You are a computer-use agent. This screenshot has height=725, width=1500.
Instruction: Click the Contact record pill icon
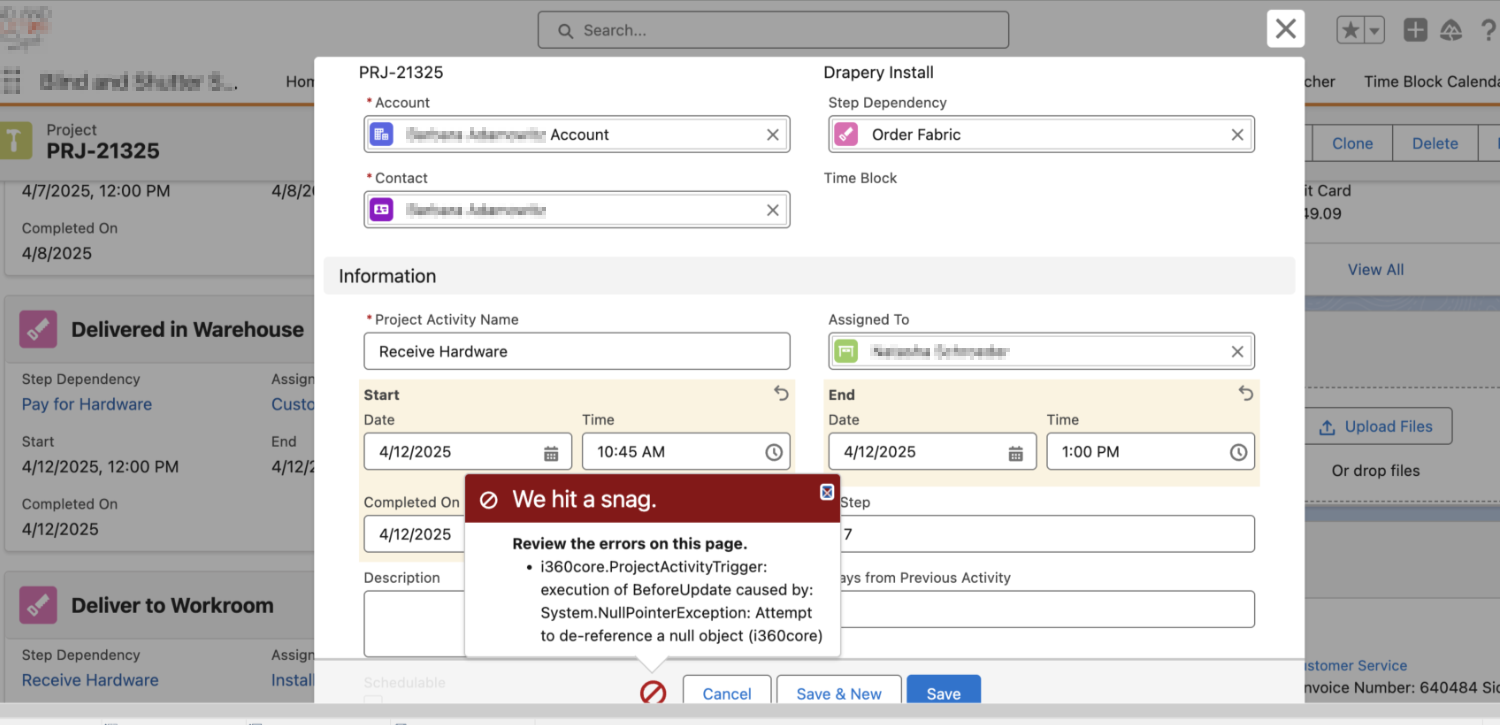click(381, 210)
